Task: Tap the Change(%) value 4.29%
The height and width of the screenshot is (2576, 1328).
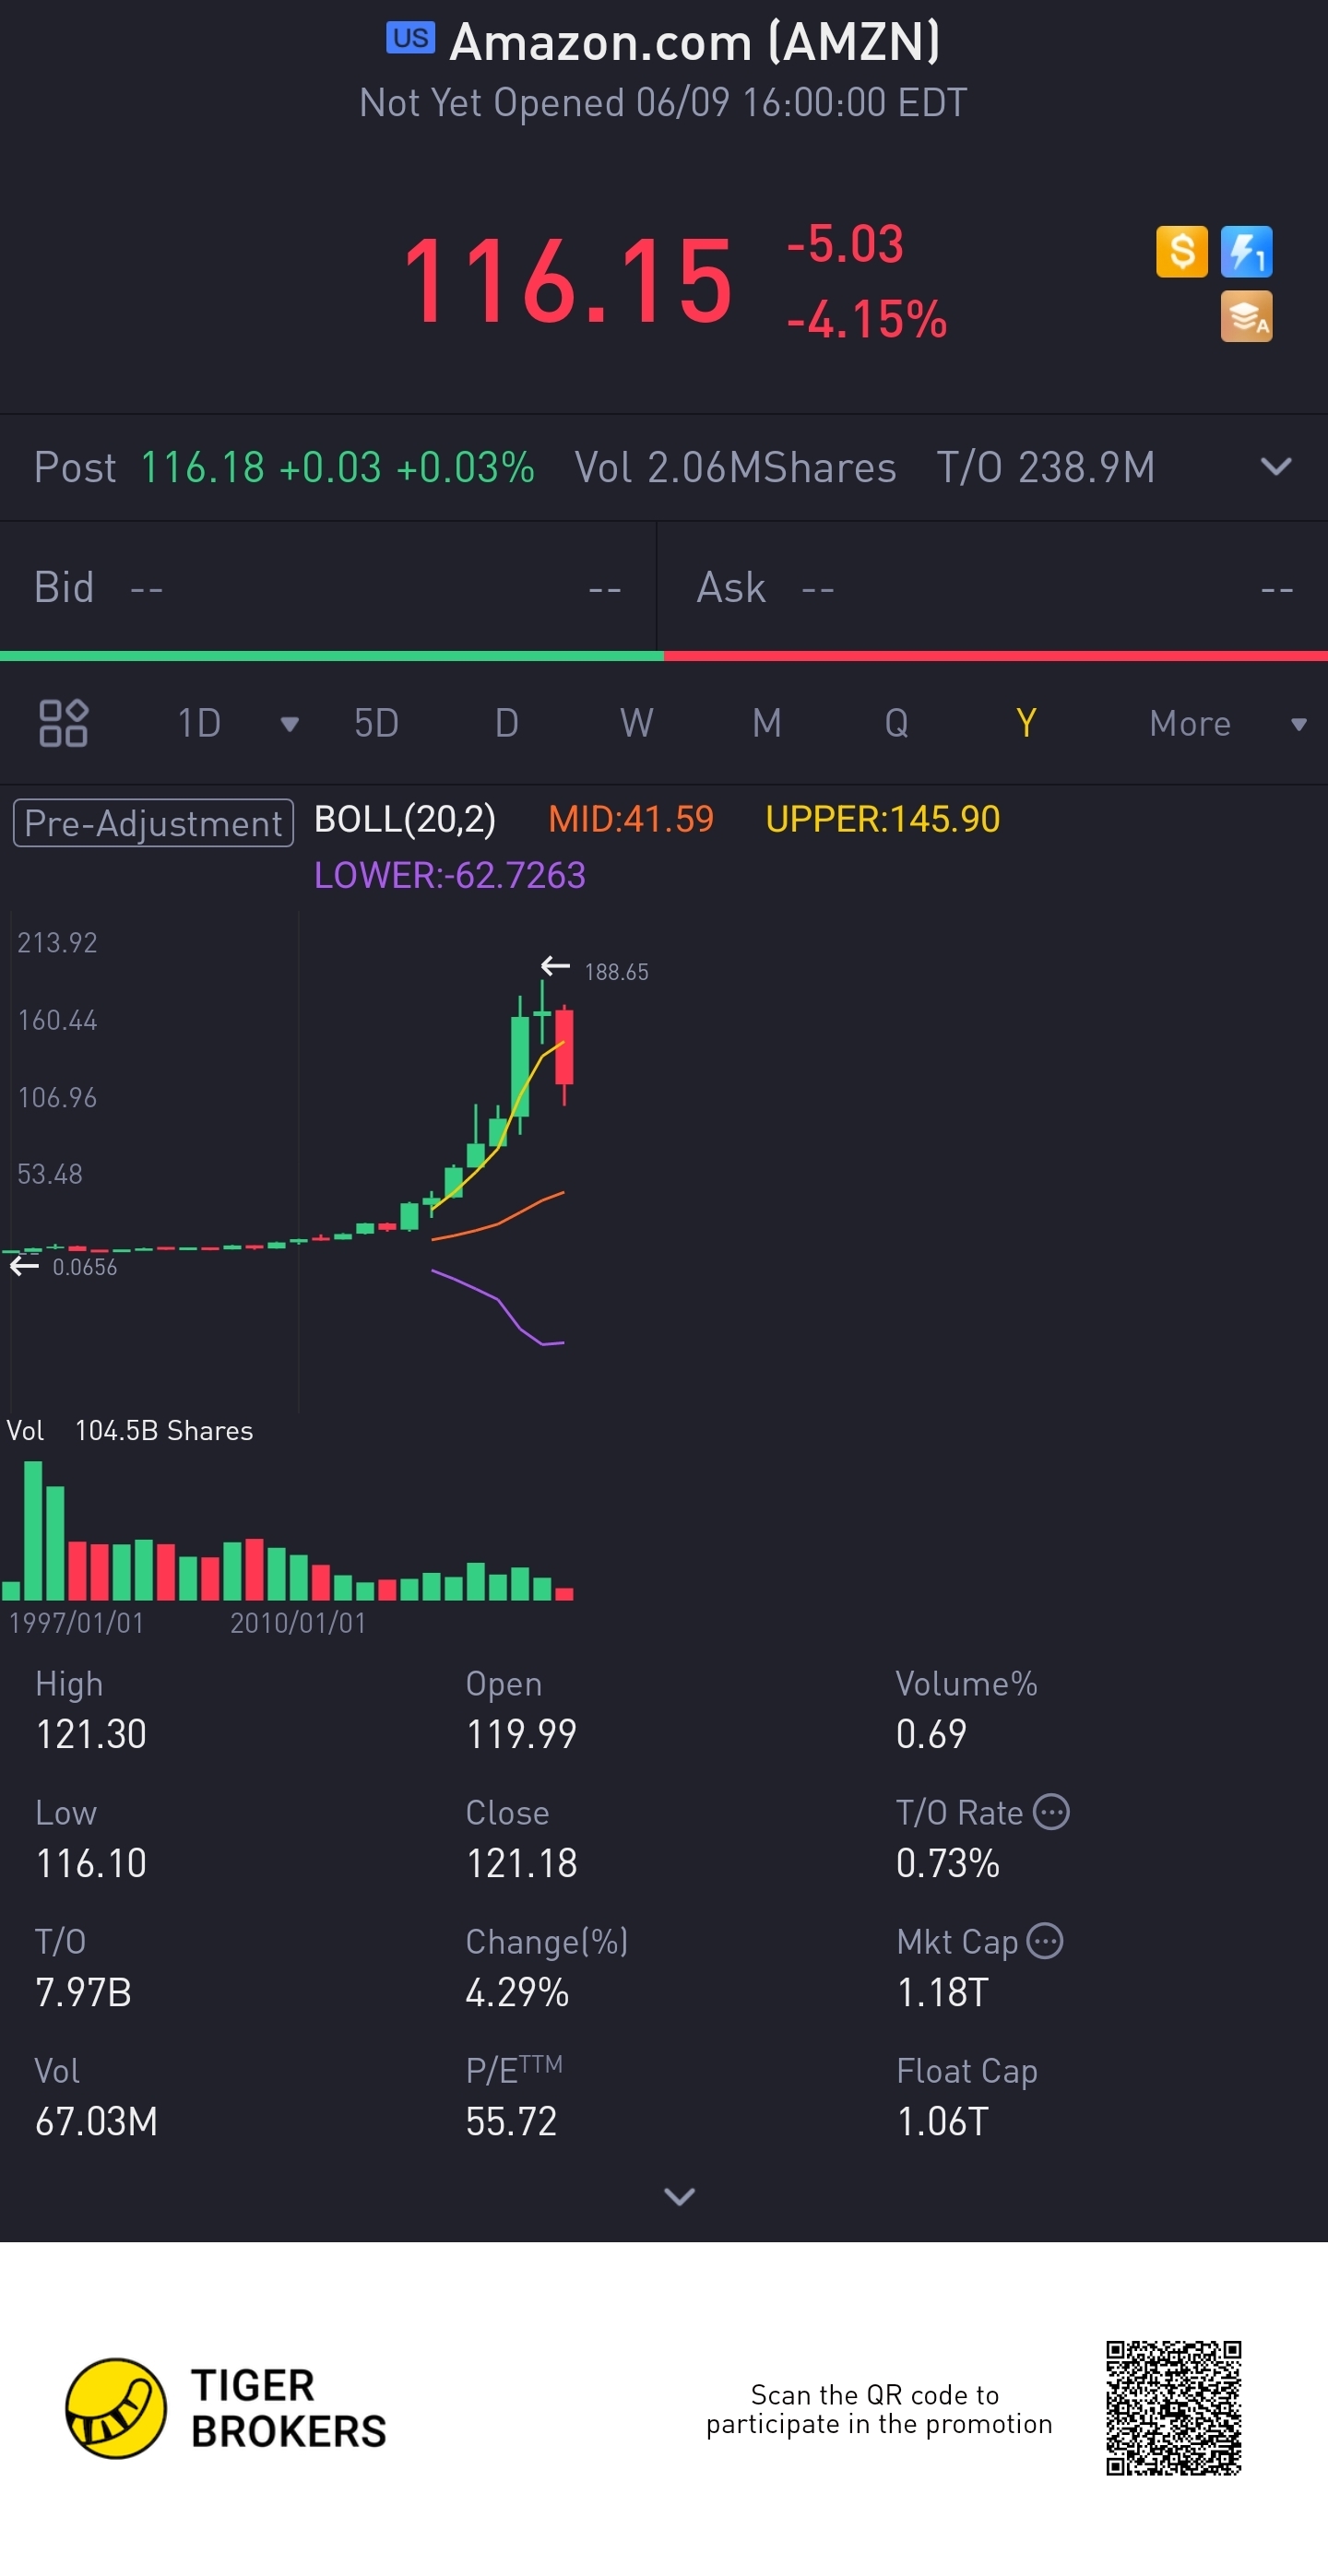Action: click(517, 1992)
